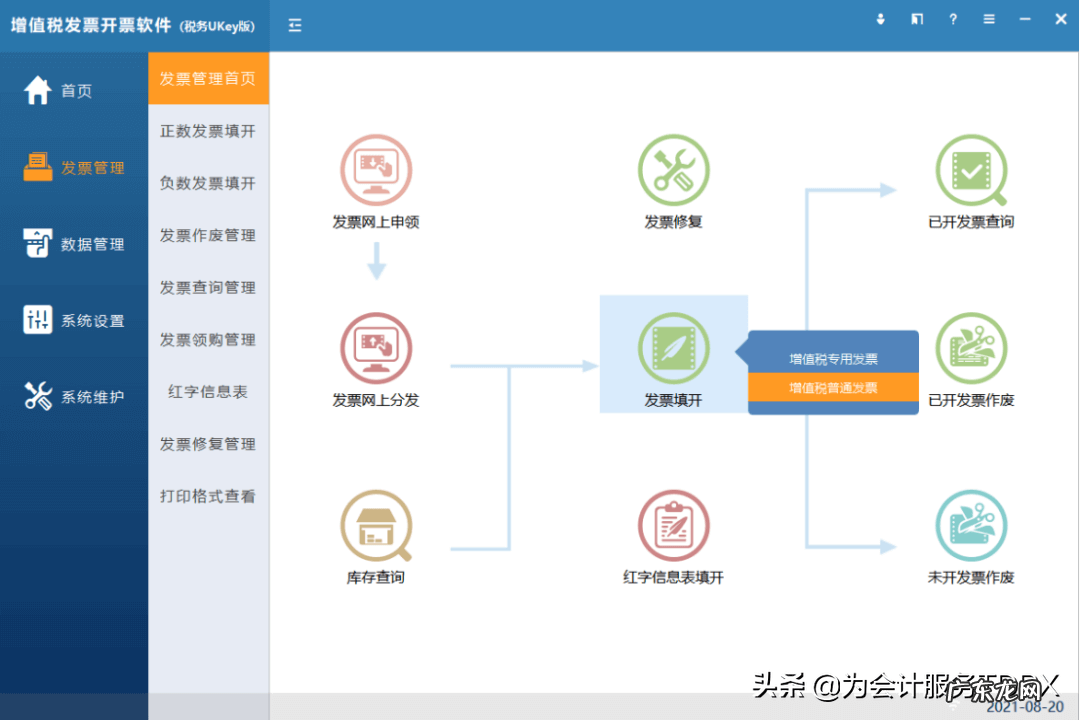The image size is (1080, 720).
Task: Click the 发票填开 invoice filling icon
Action: (x=673, y=352)
